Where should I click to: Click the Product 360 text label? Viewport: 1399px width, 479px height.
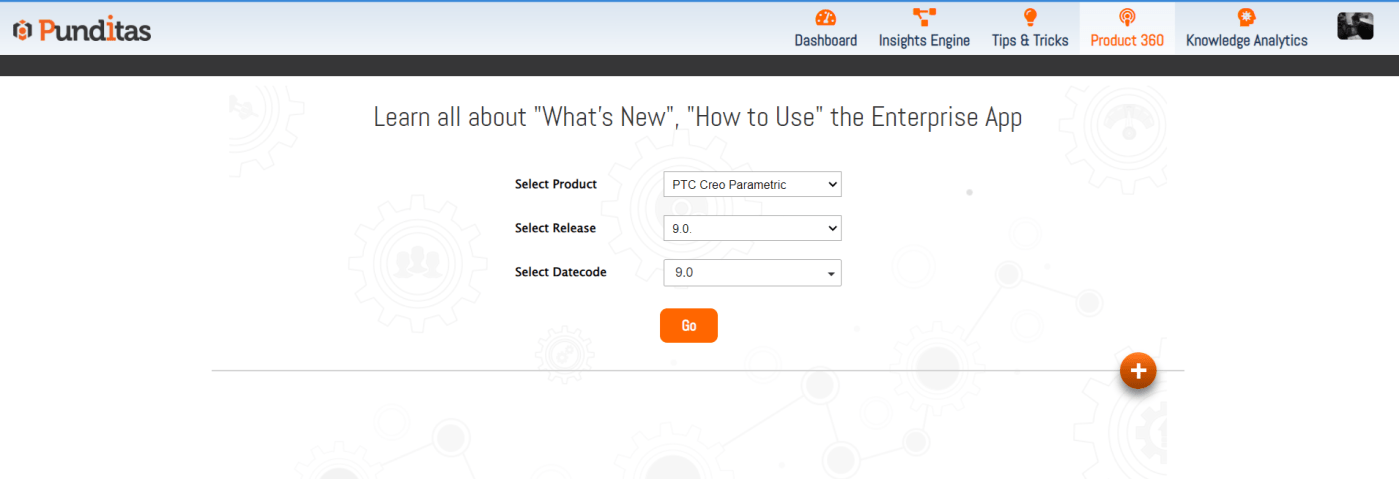click(x=1127, y=41)
